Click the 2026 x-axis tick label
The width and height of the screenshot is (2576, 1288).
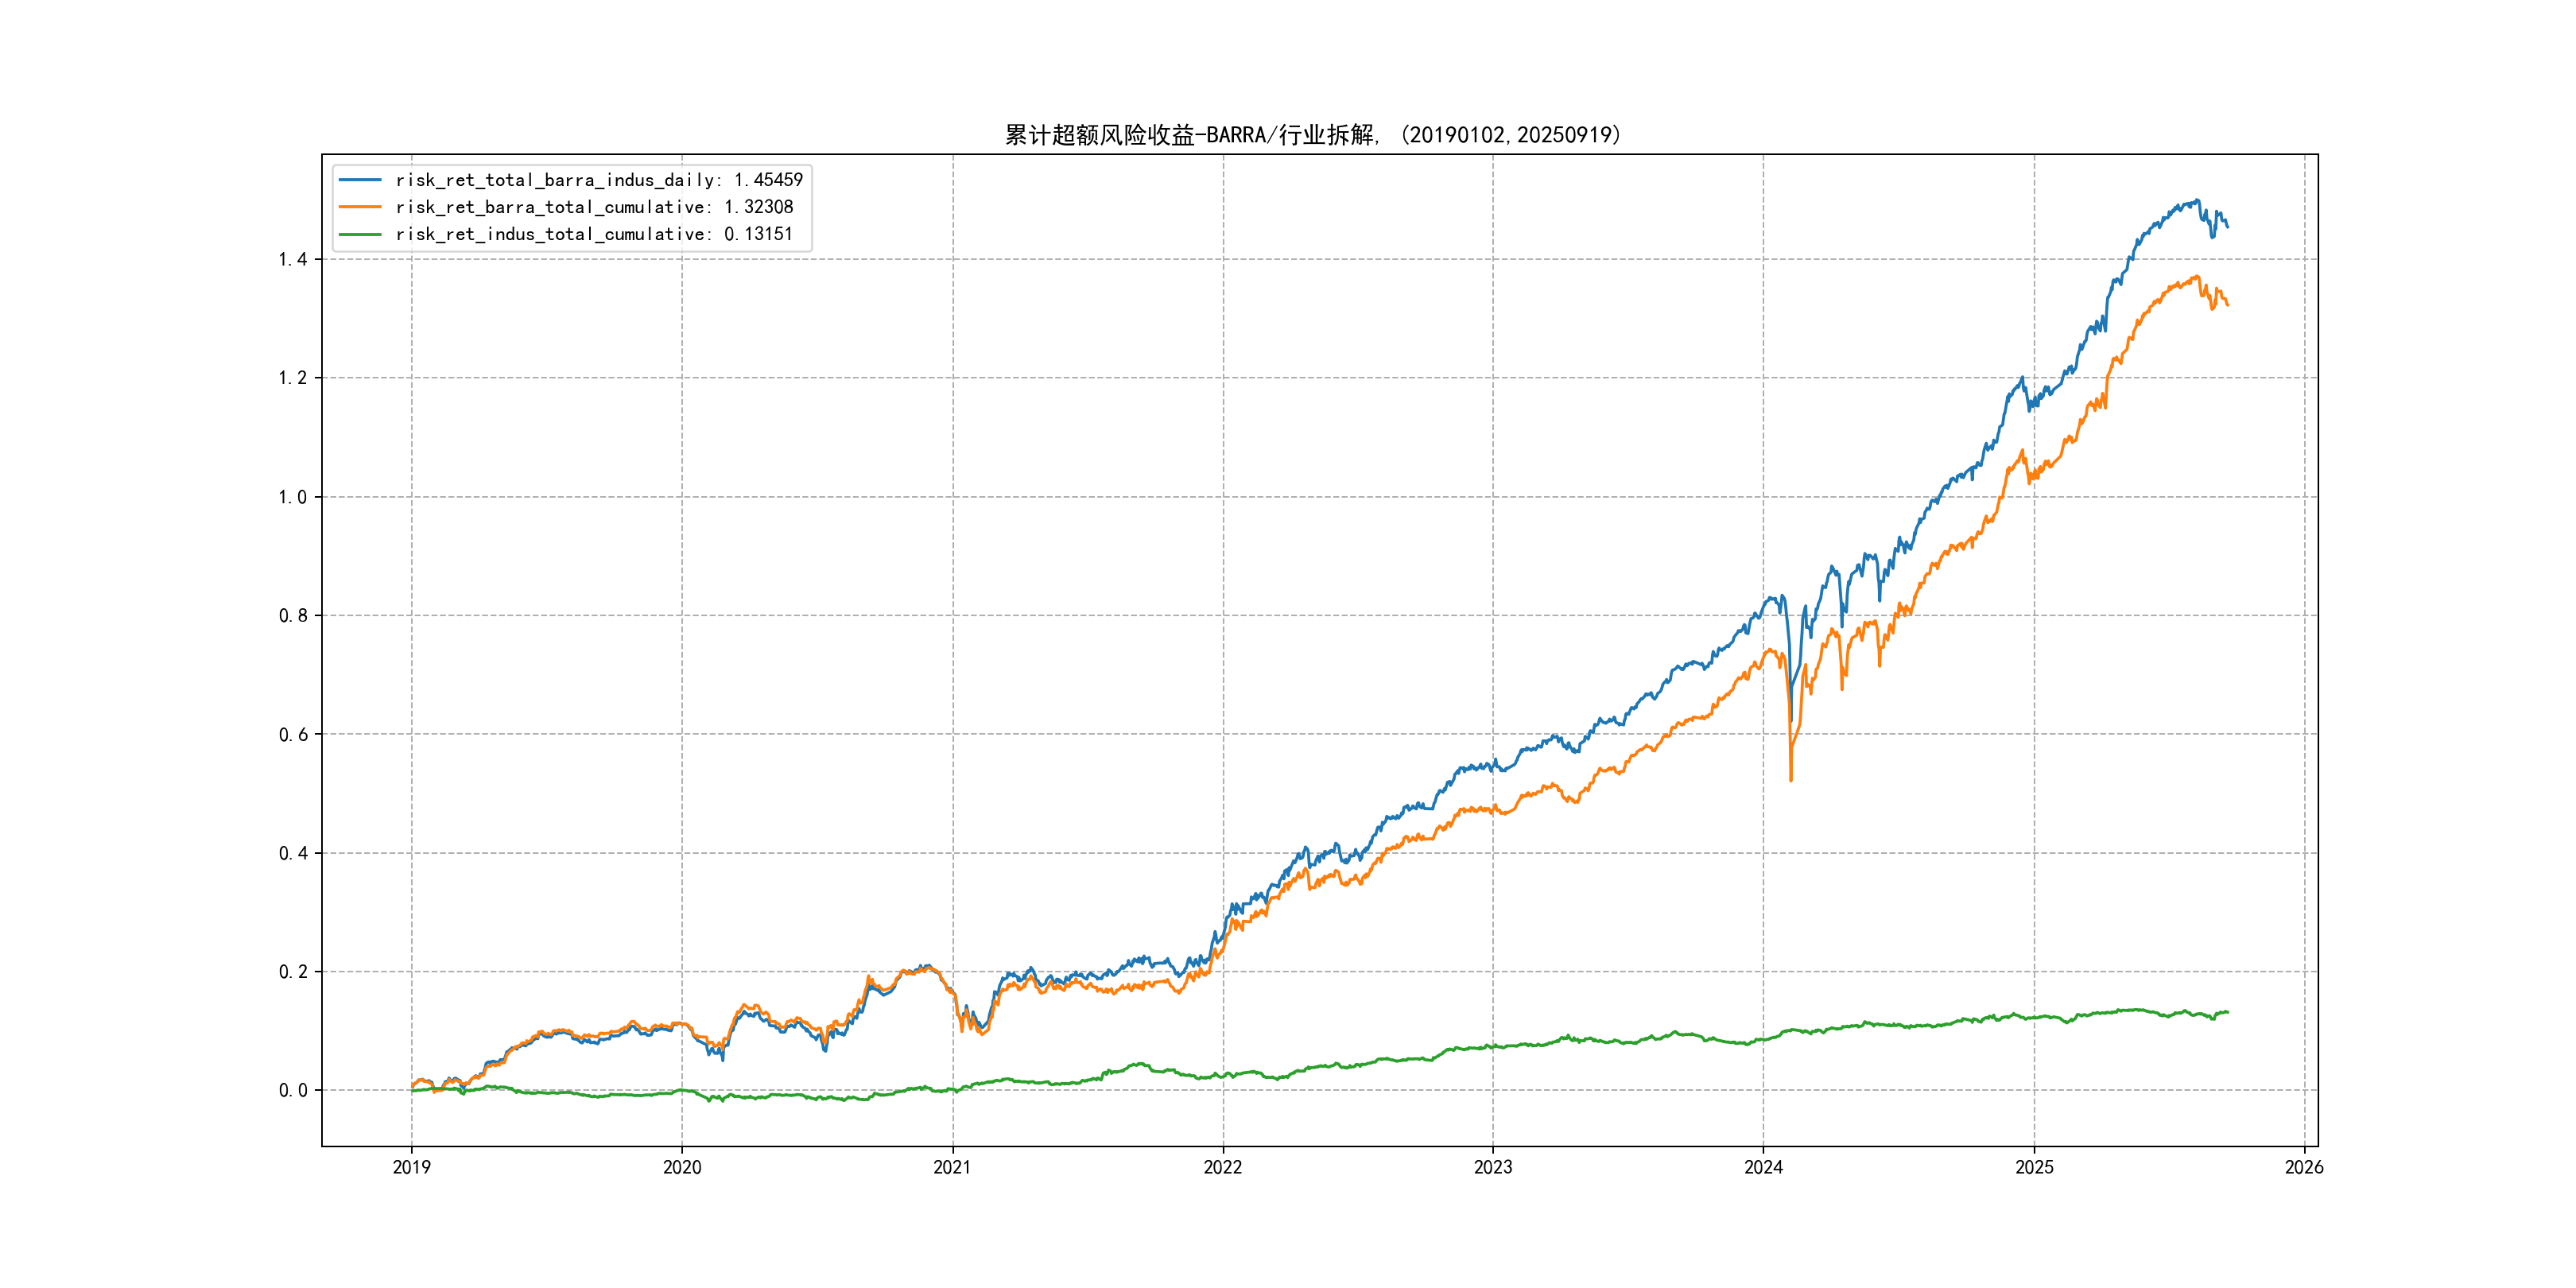[x=2304, y=1167]
